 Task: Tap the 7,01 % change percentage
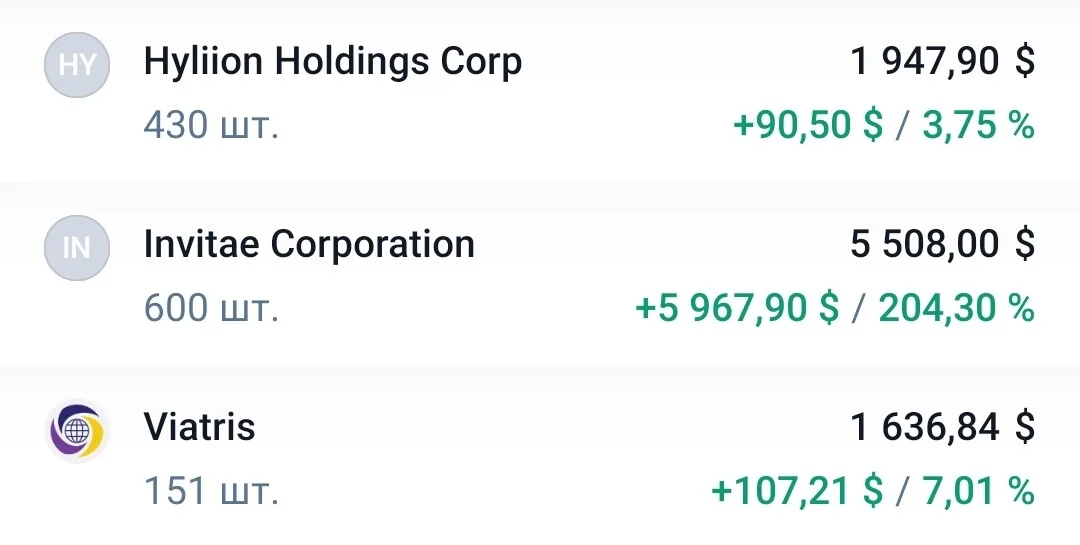coord(979,491)
